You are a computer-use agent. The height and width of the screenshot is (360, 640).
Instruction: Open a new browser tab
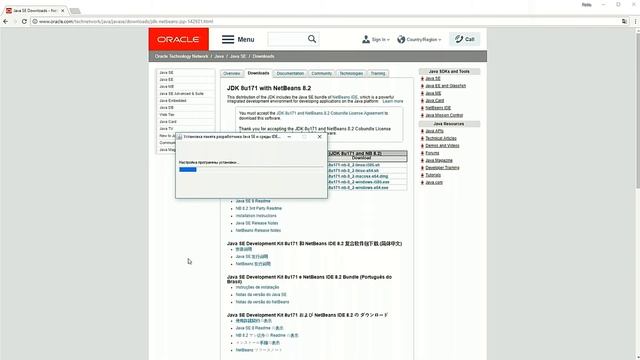75,11
